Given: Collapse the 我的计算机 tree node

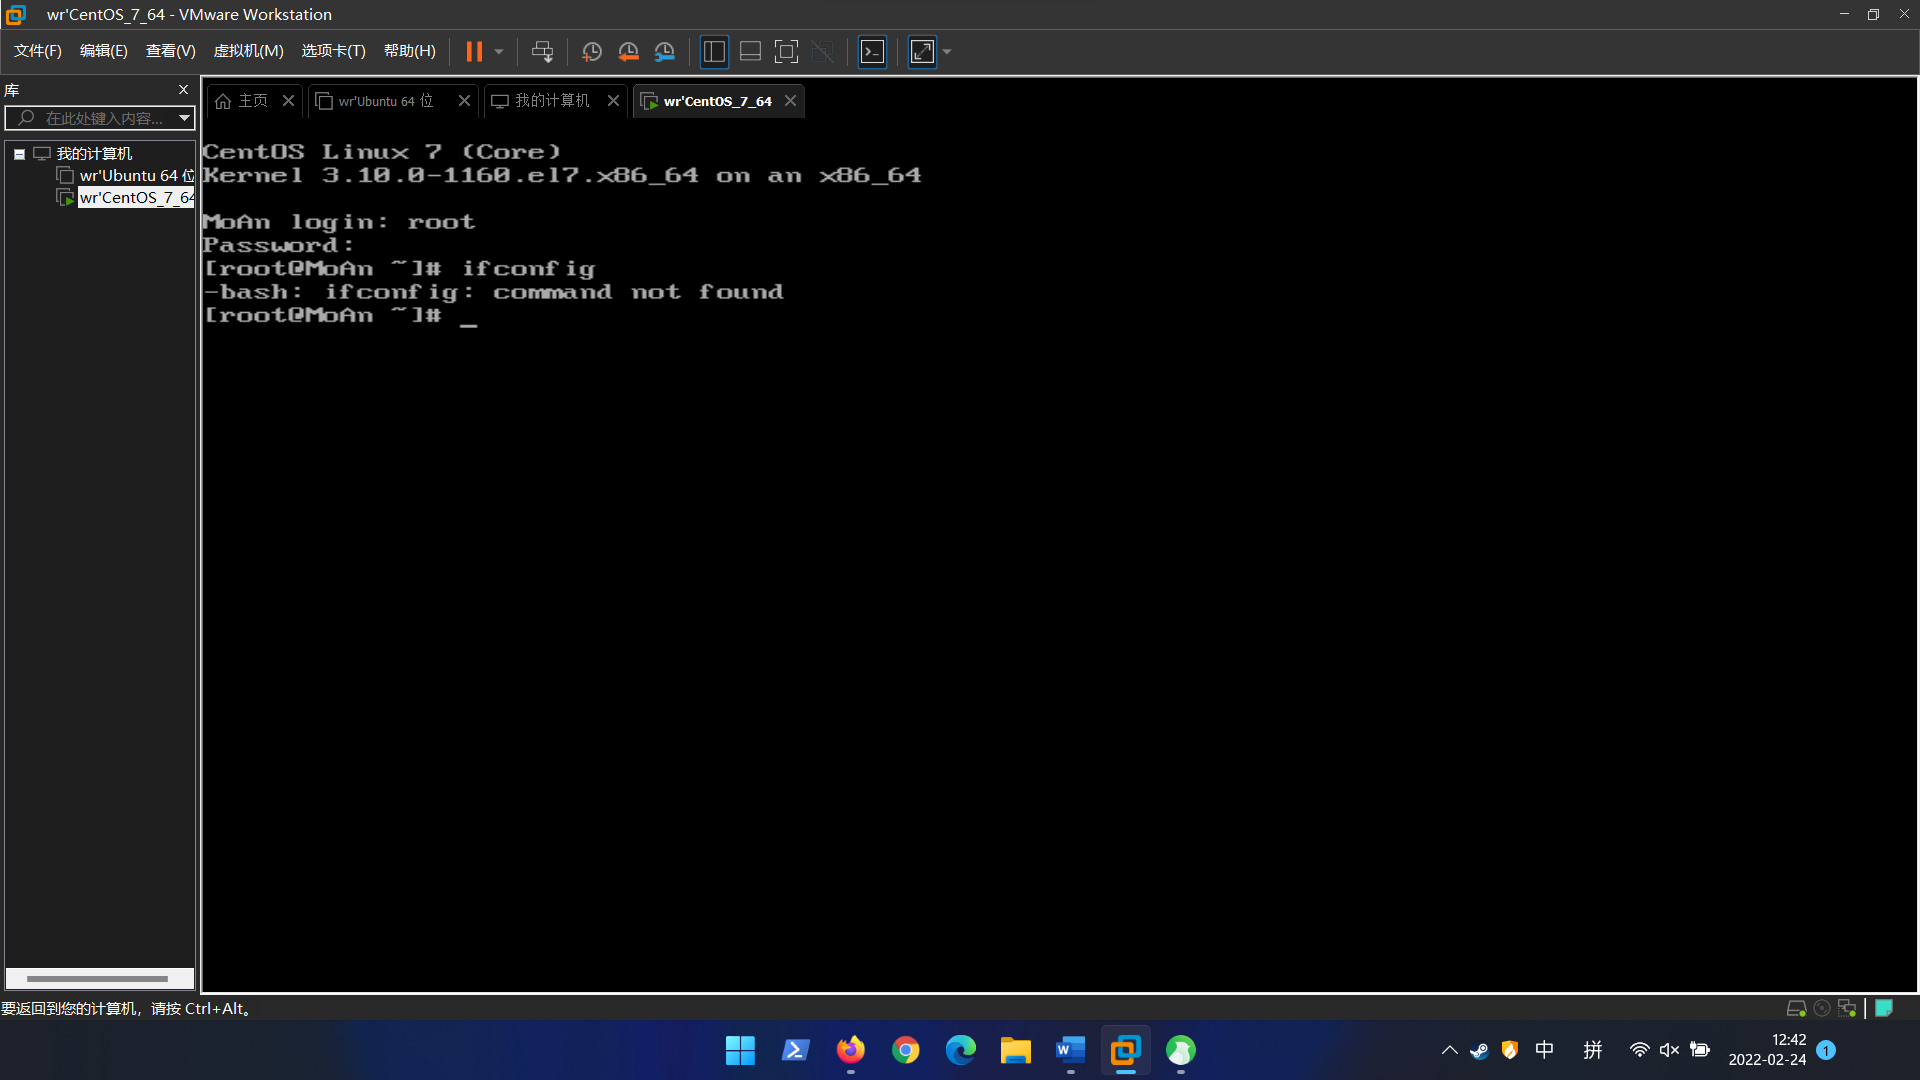Looking at the screenshot, I should pyautogui.click(x=19, y=154).
